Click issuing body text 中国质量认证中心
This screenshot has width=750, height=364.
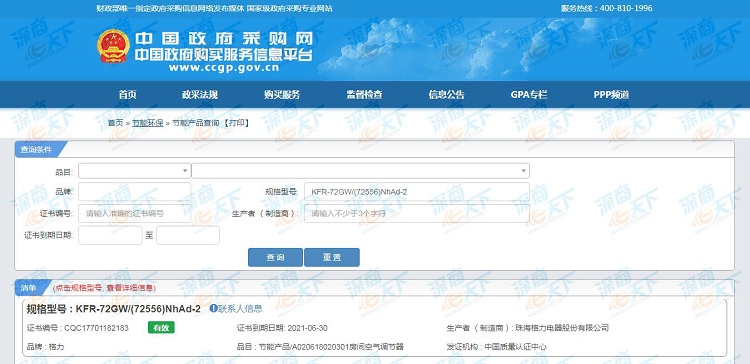point(515,347)
